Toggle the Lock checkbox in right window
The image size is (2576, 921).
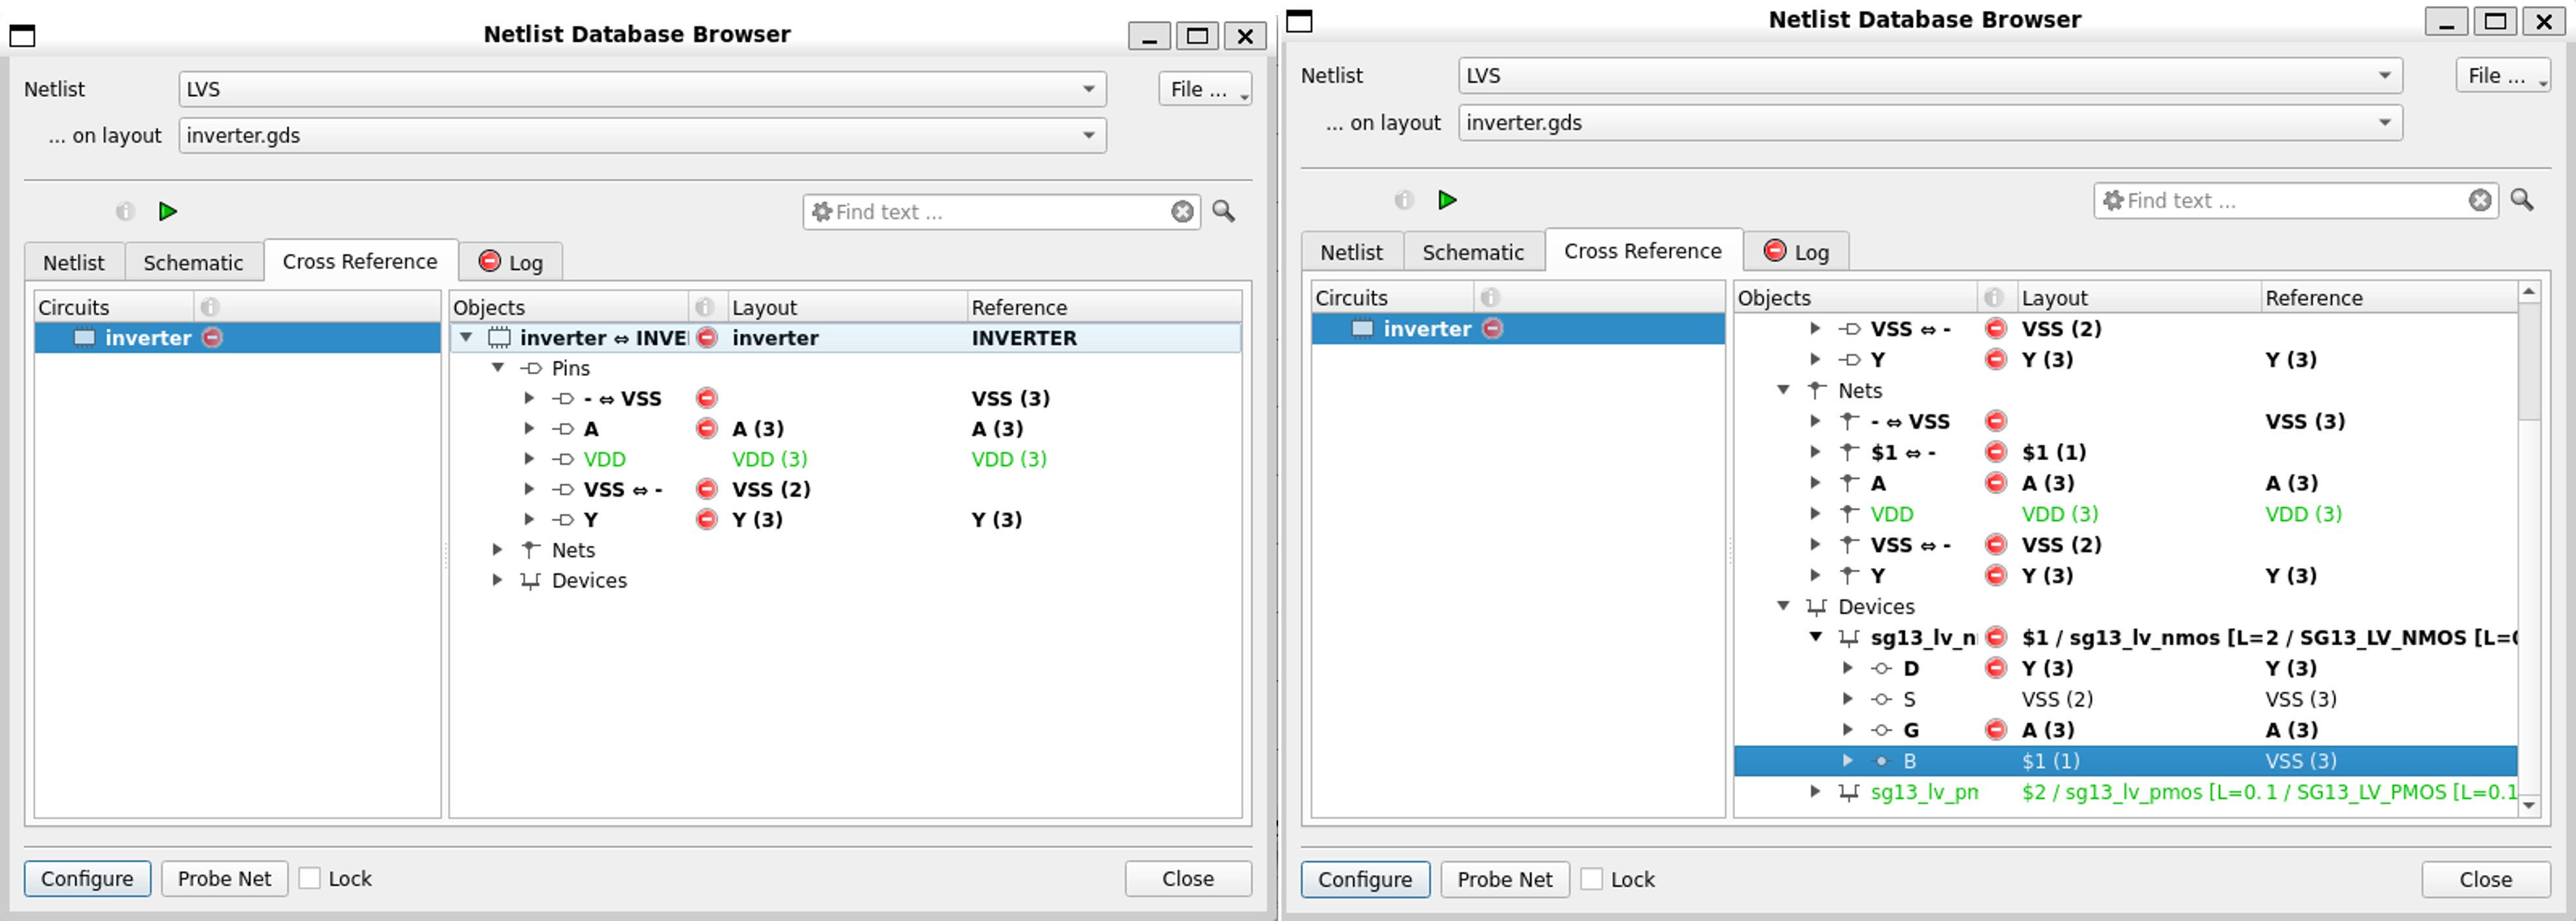point(1591,879)
